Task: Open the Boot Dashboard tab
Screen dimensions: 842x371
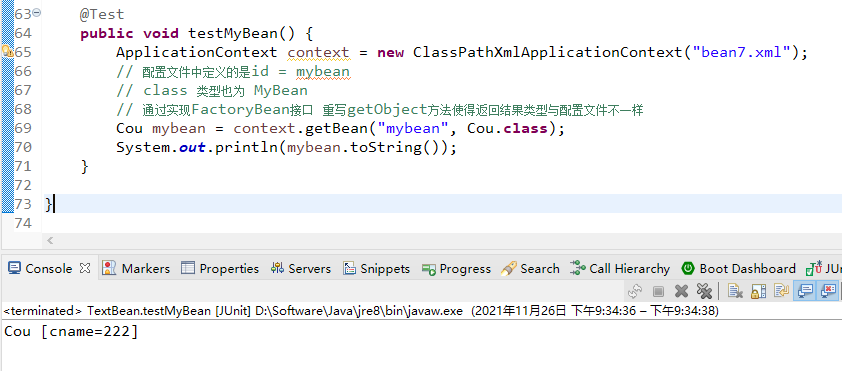Action: [x=738, y=268]
